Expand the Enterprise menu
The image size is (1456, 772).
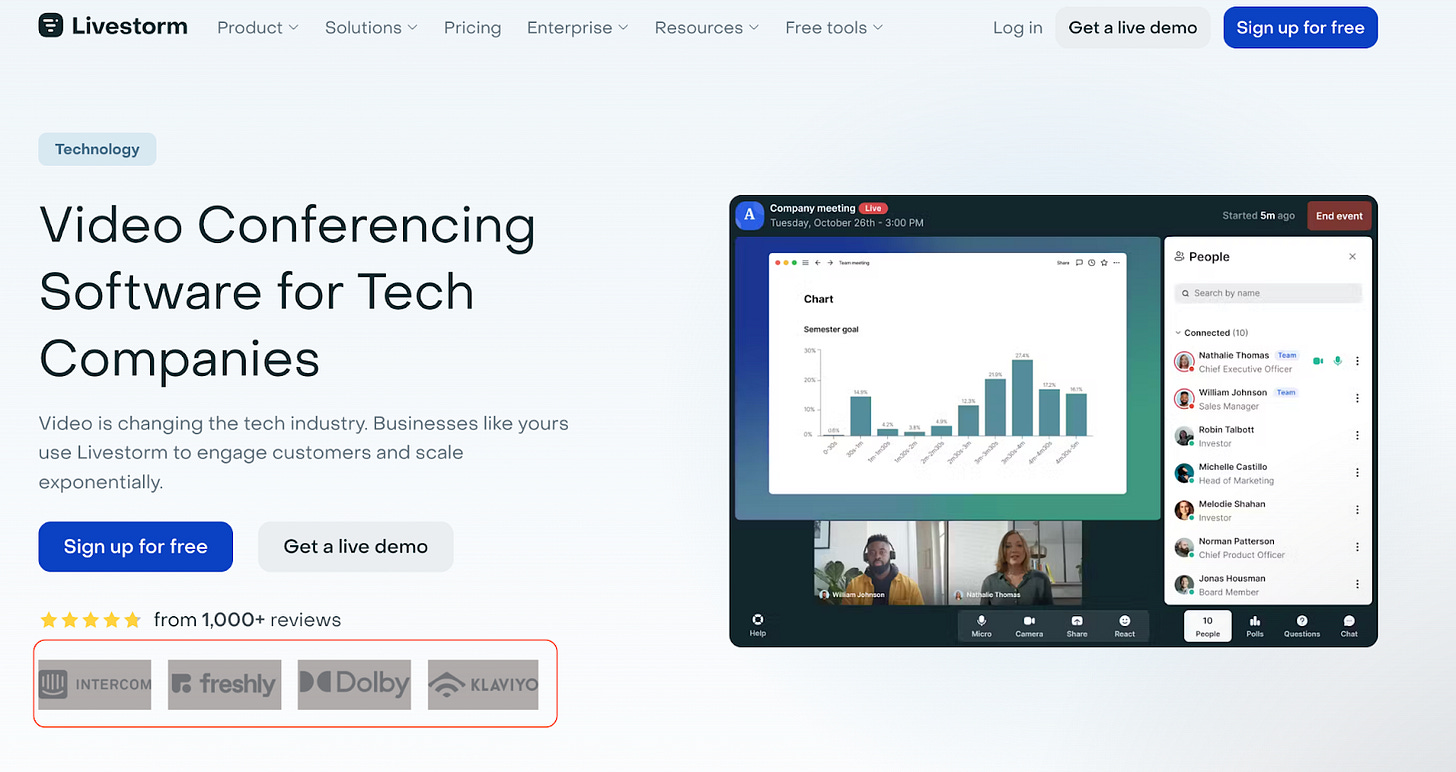pos(578,28)
